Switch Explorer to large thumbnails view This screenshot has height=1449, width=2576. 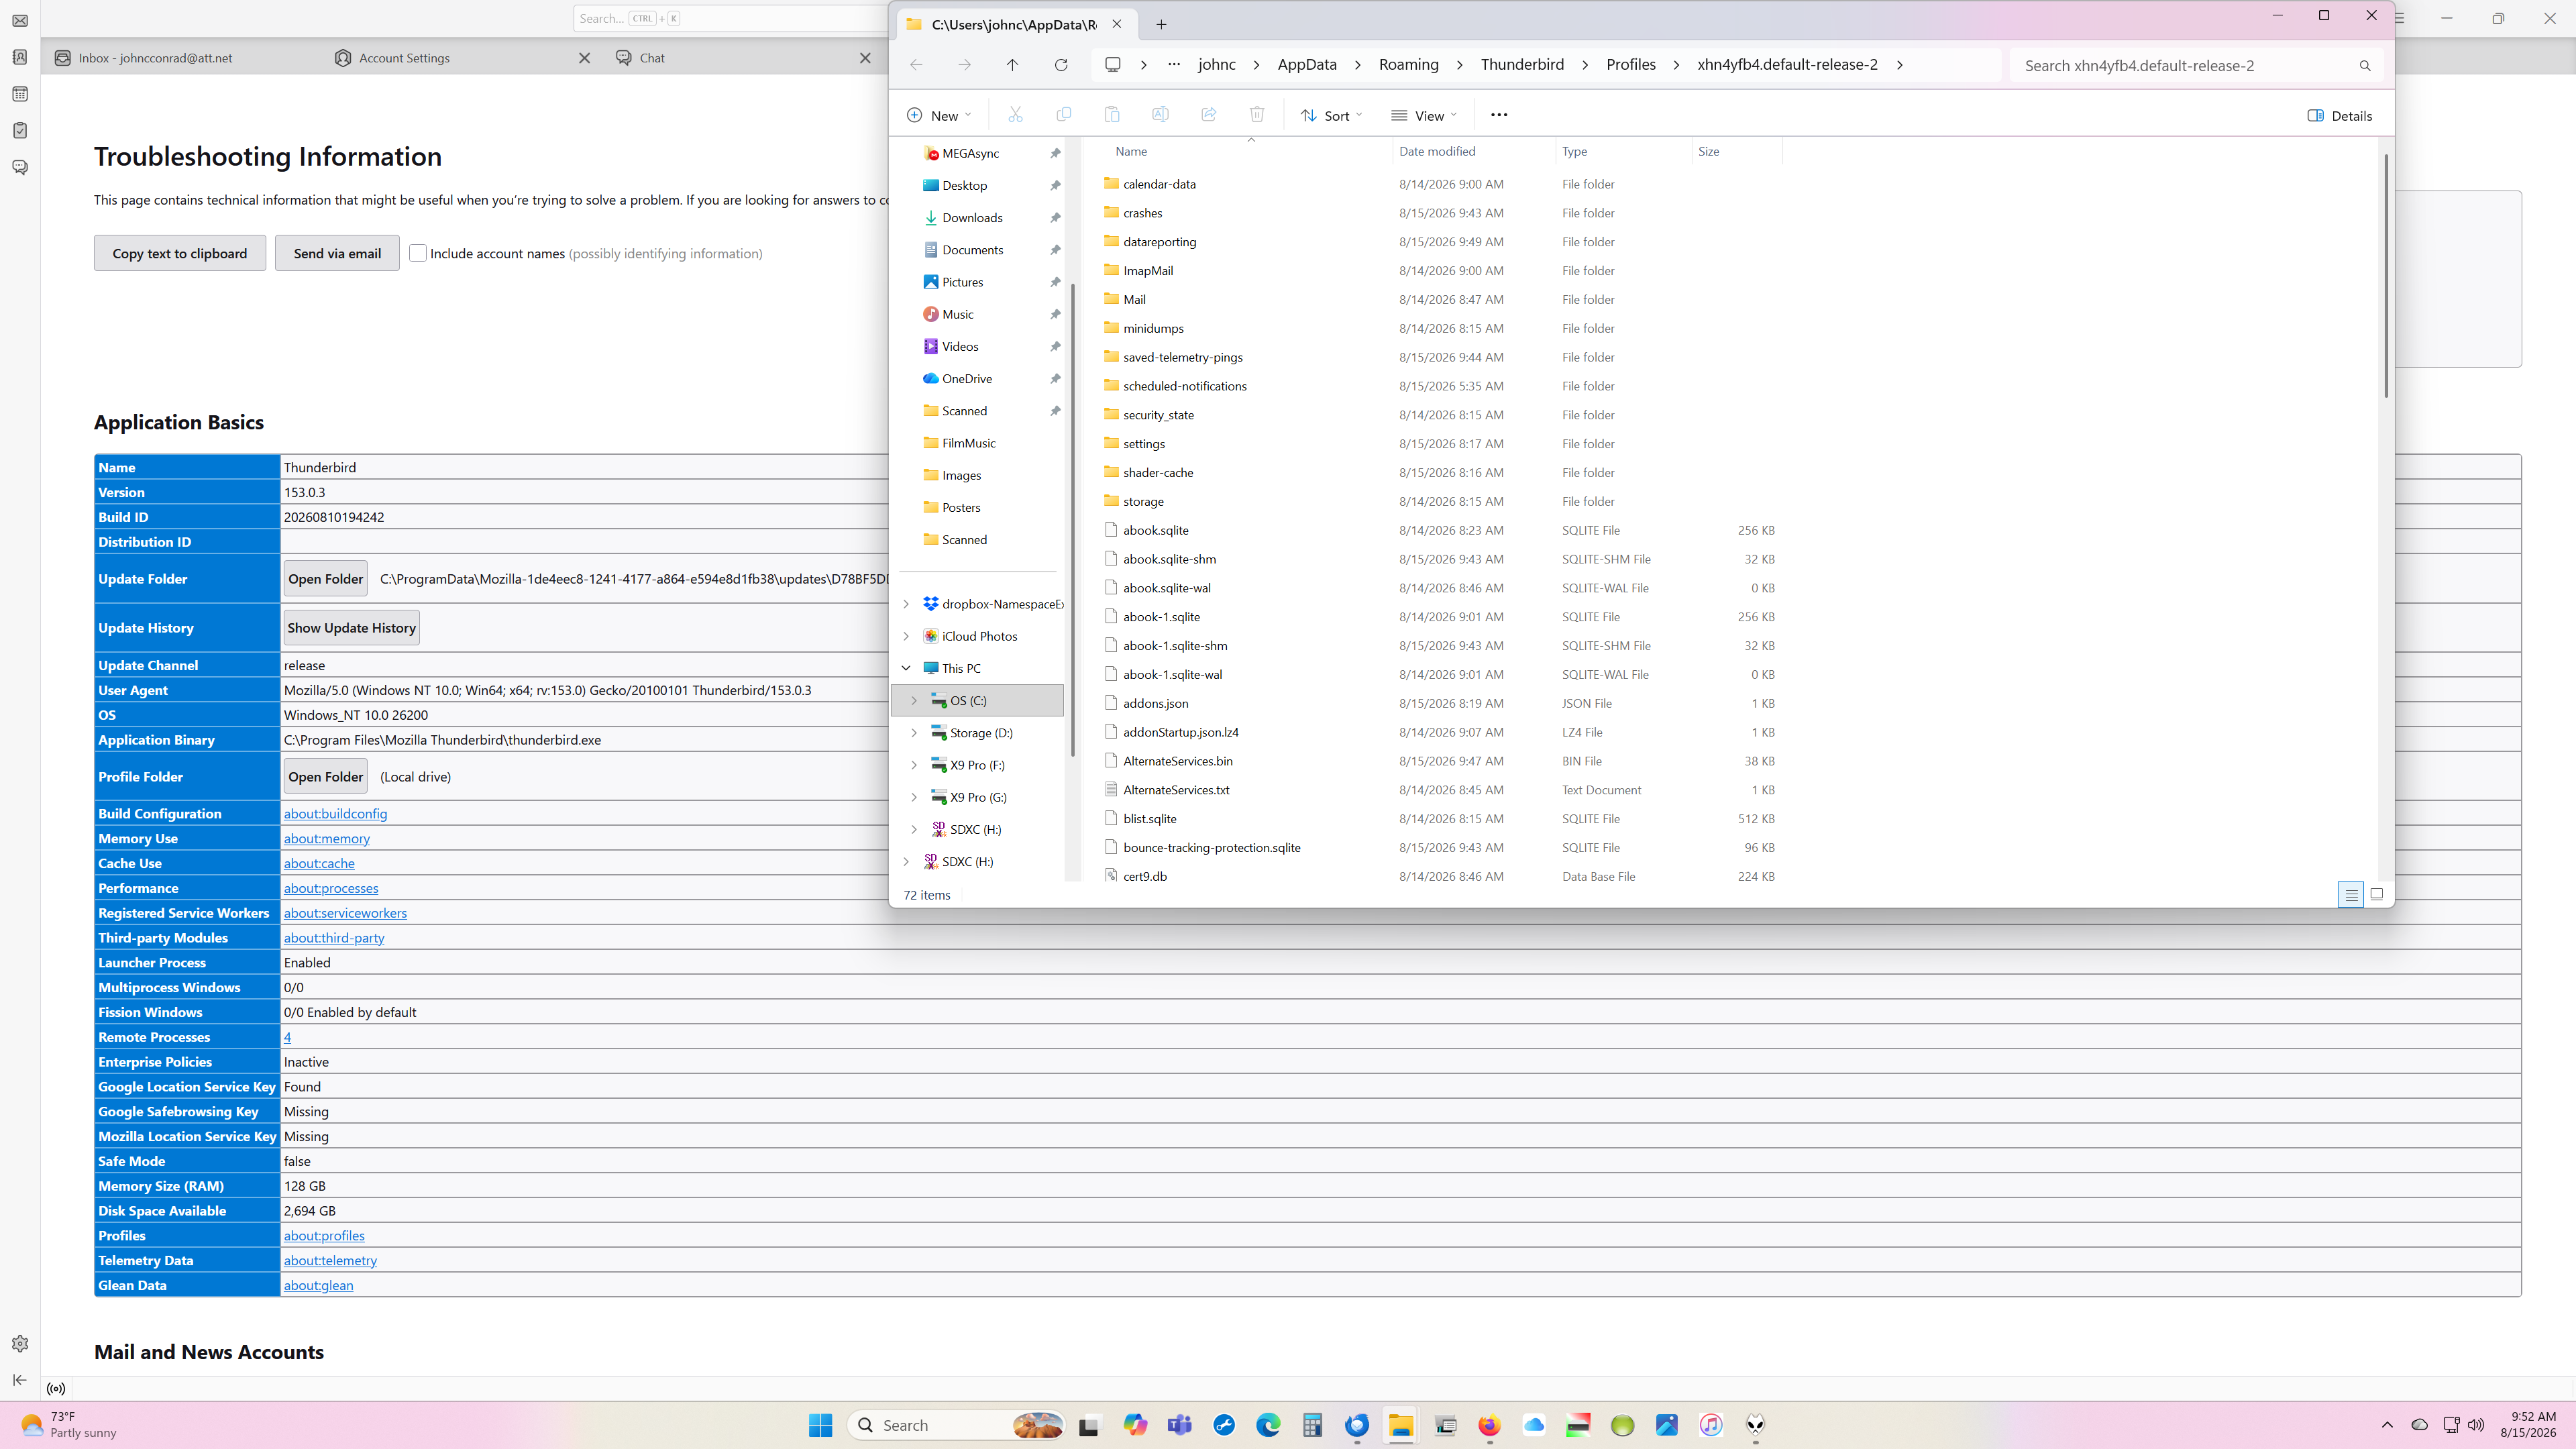(2377, 895)
